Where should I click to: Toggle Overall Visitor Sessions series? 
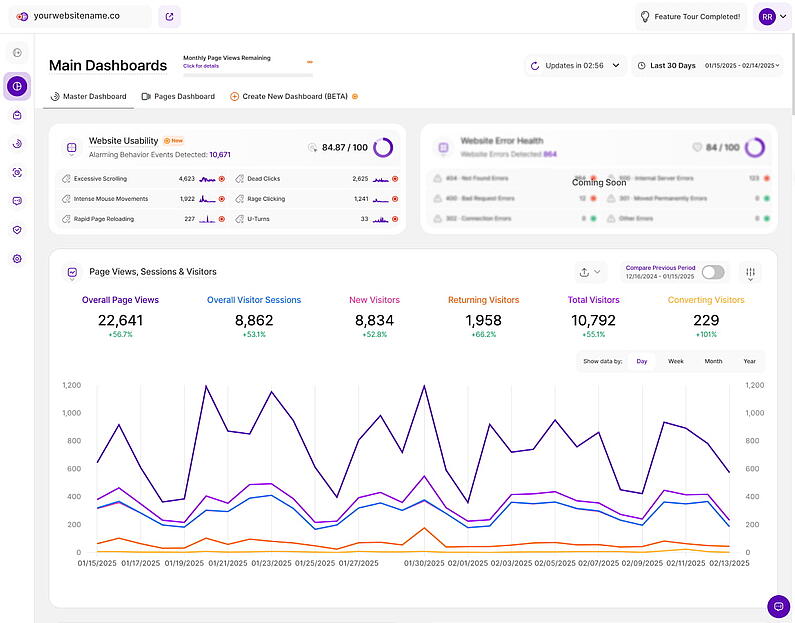254,300
